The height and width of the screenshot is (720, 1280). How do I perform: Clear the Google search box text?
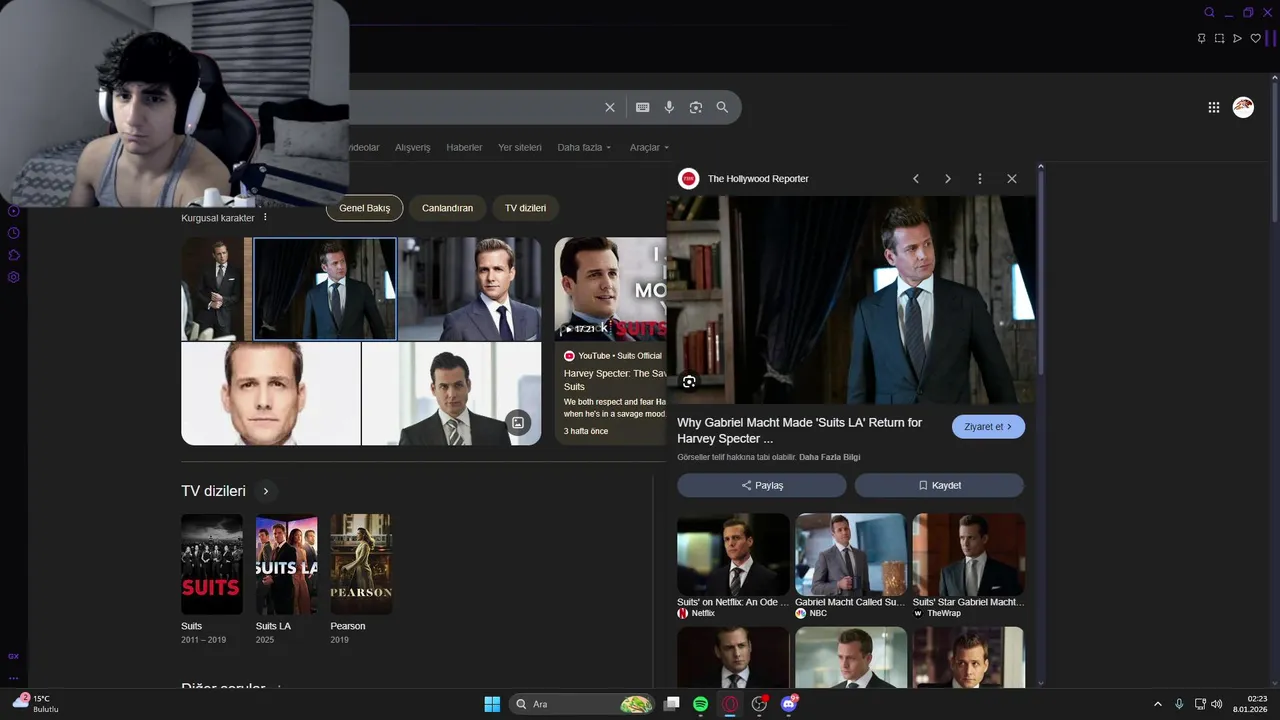click(610, 107)
